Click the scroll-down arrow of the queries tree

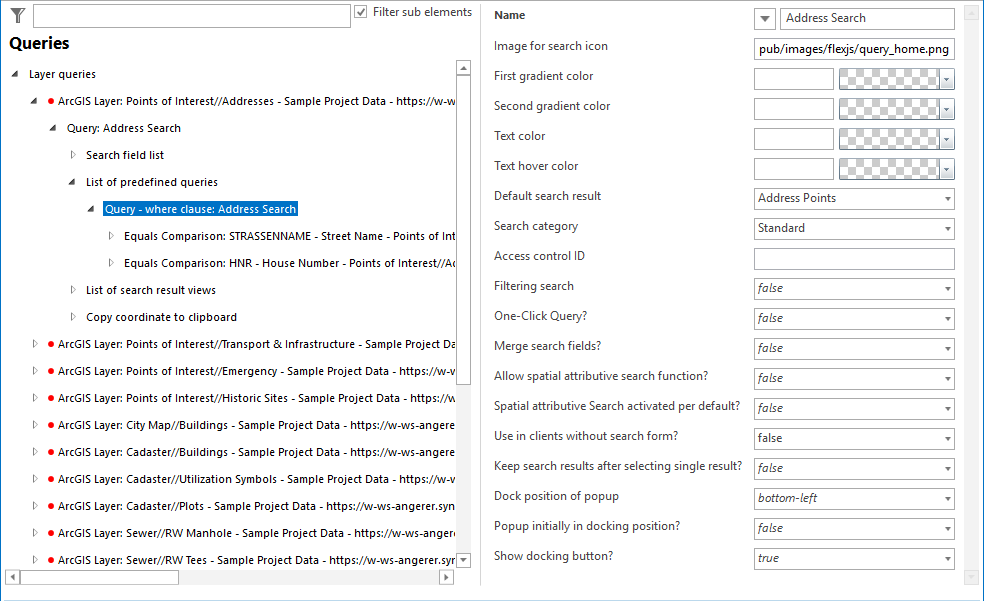tap(463, 560)
